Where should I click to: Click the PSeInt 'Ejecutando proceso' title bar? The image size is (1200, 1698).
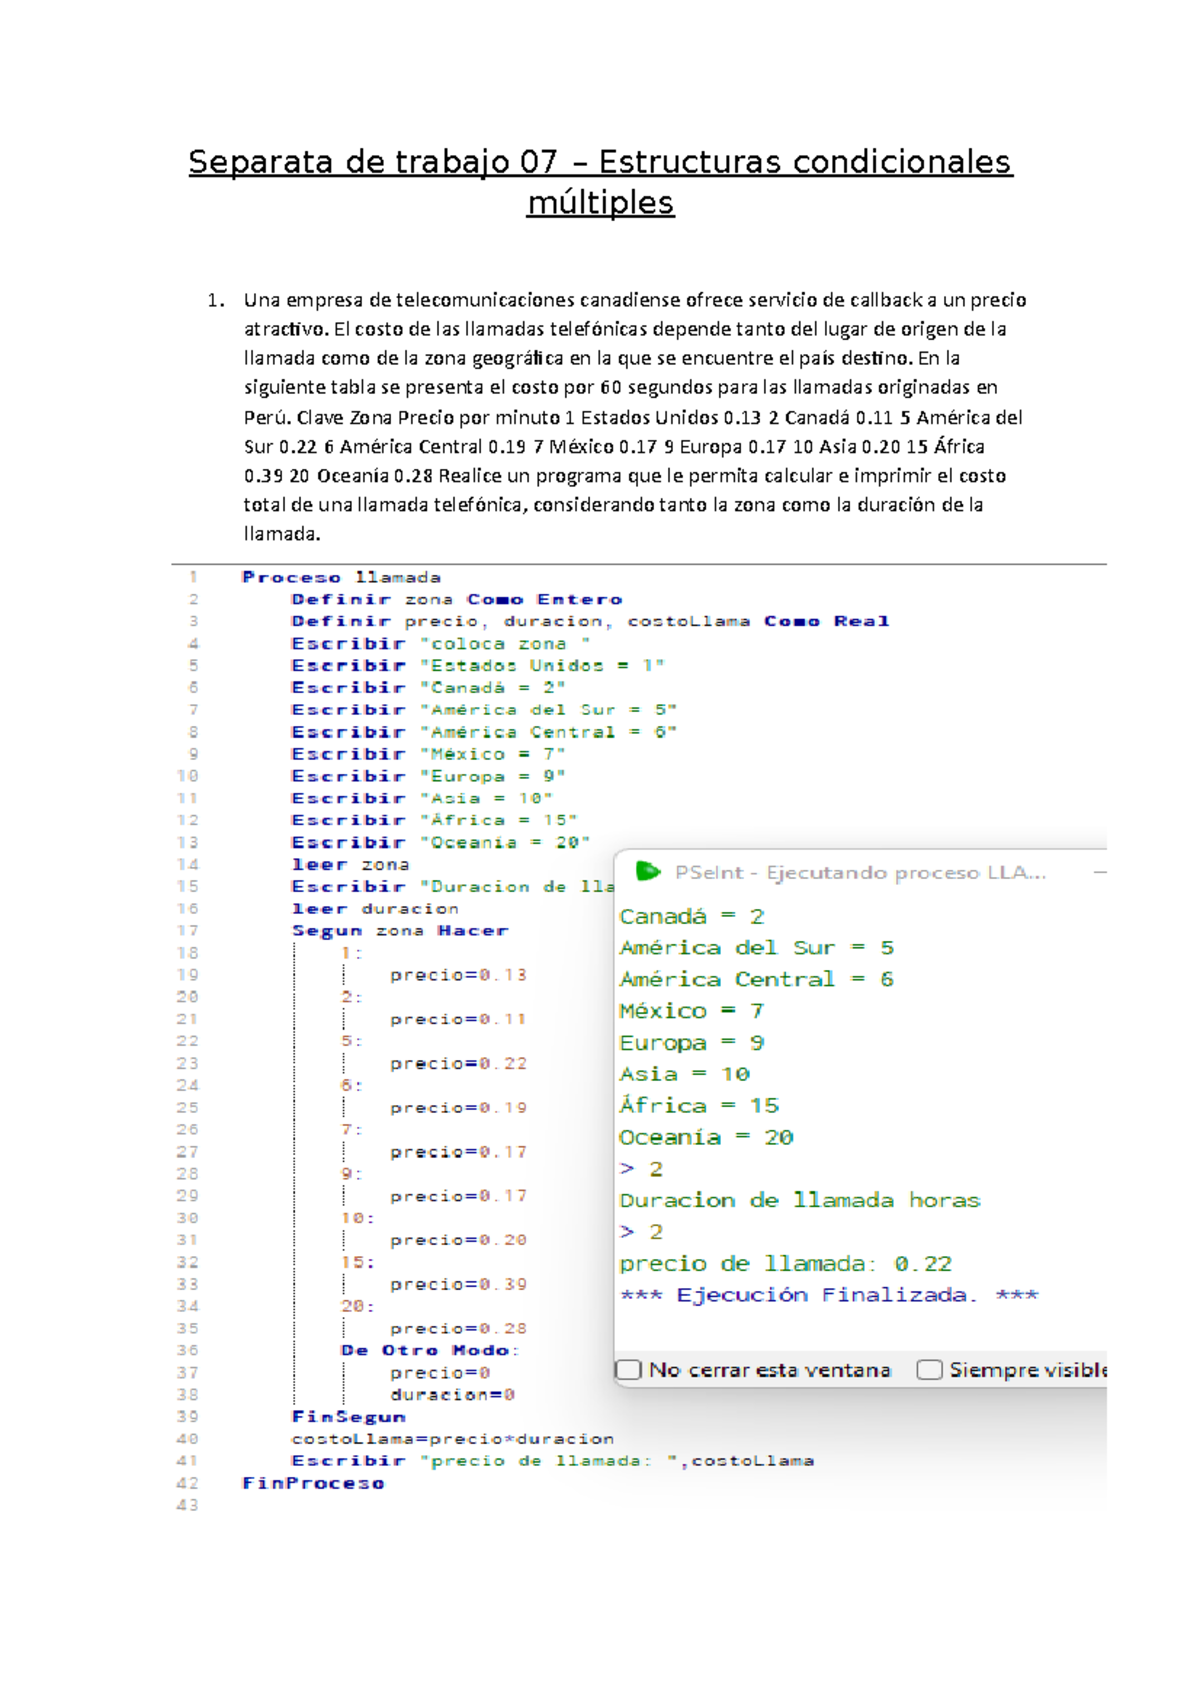pos(860,872)
